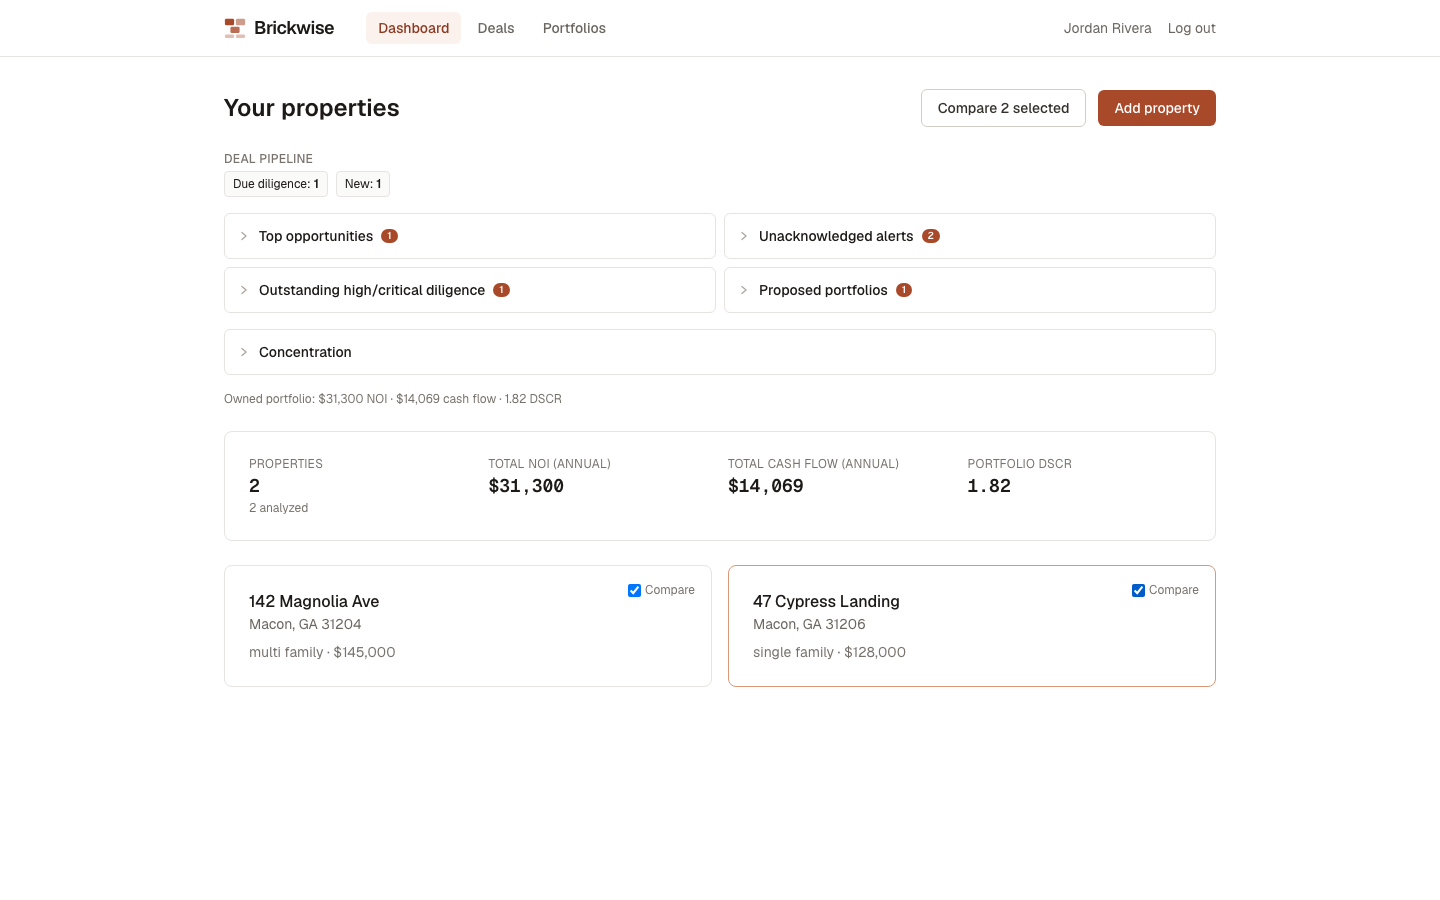Click the Add property button
The image size is (1440, 900).
click(1157, 108)
